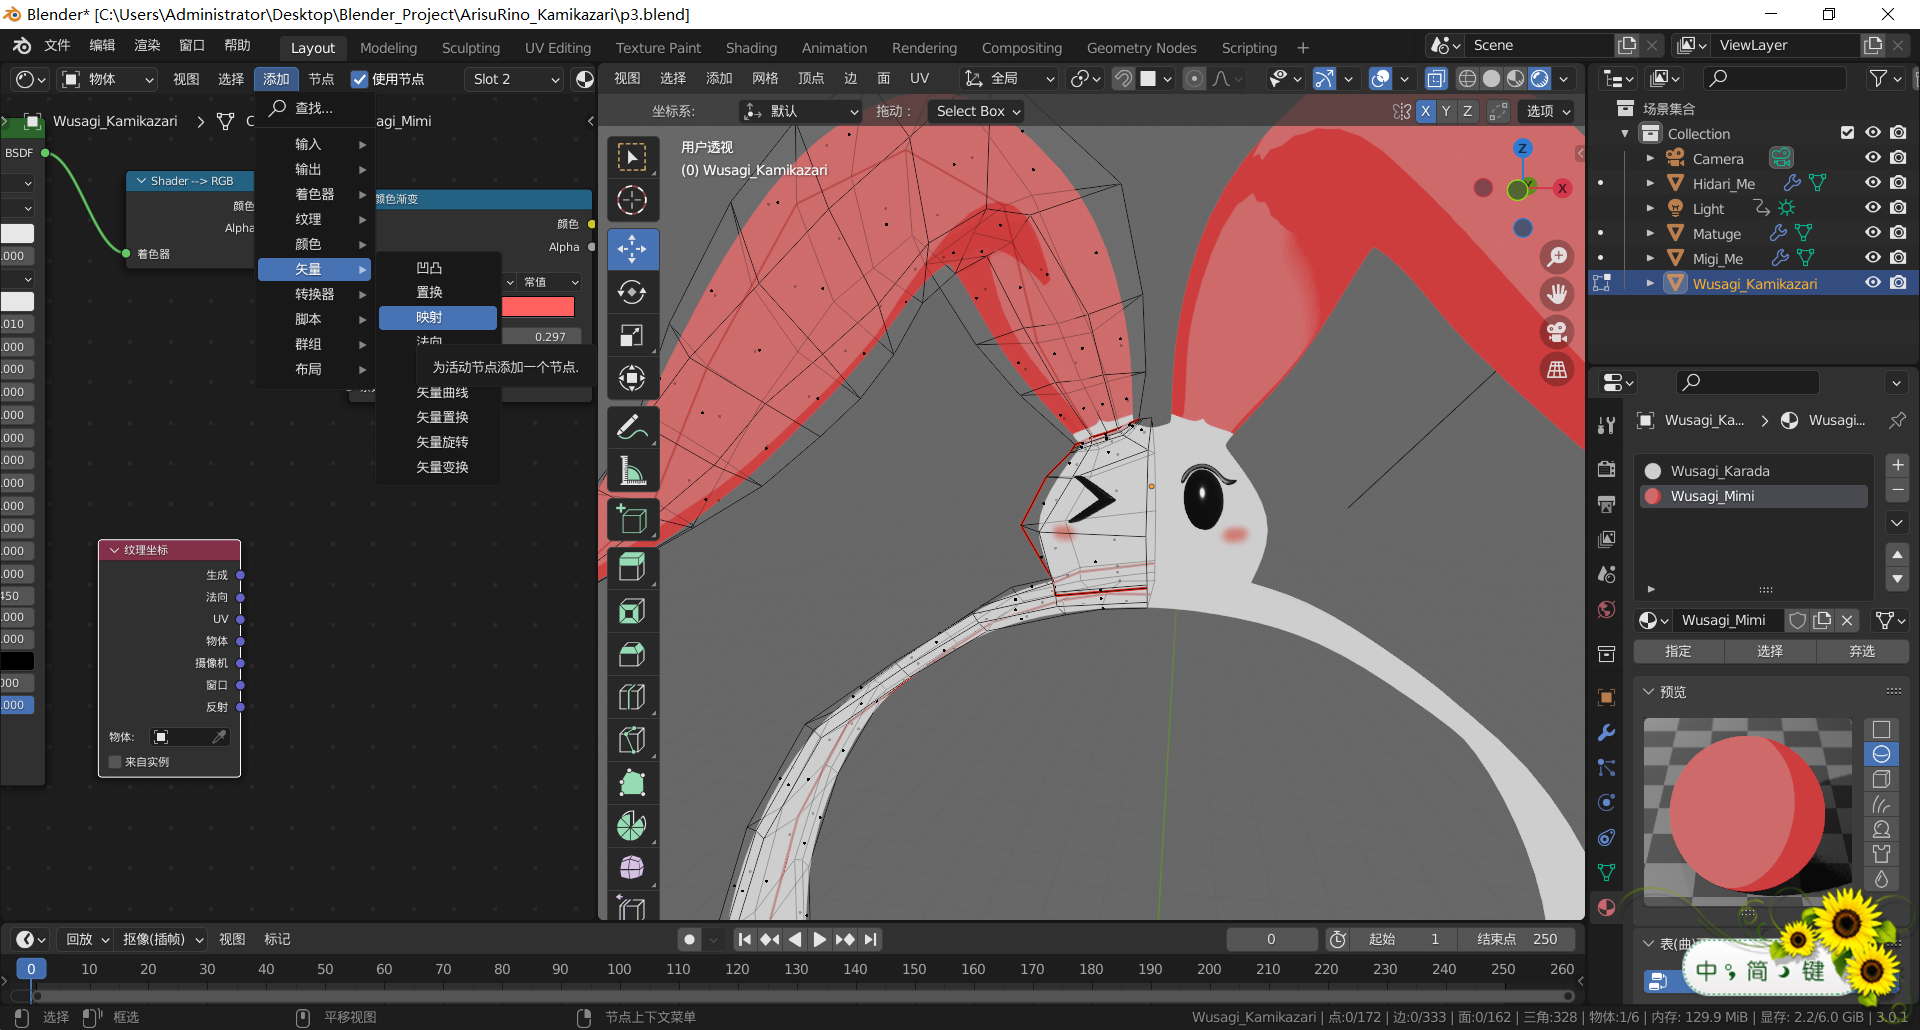Screen dimensions: 1920x1030
Task: Enable the 来自实例 checkbox
Action: (116, 762)
